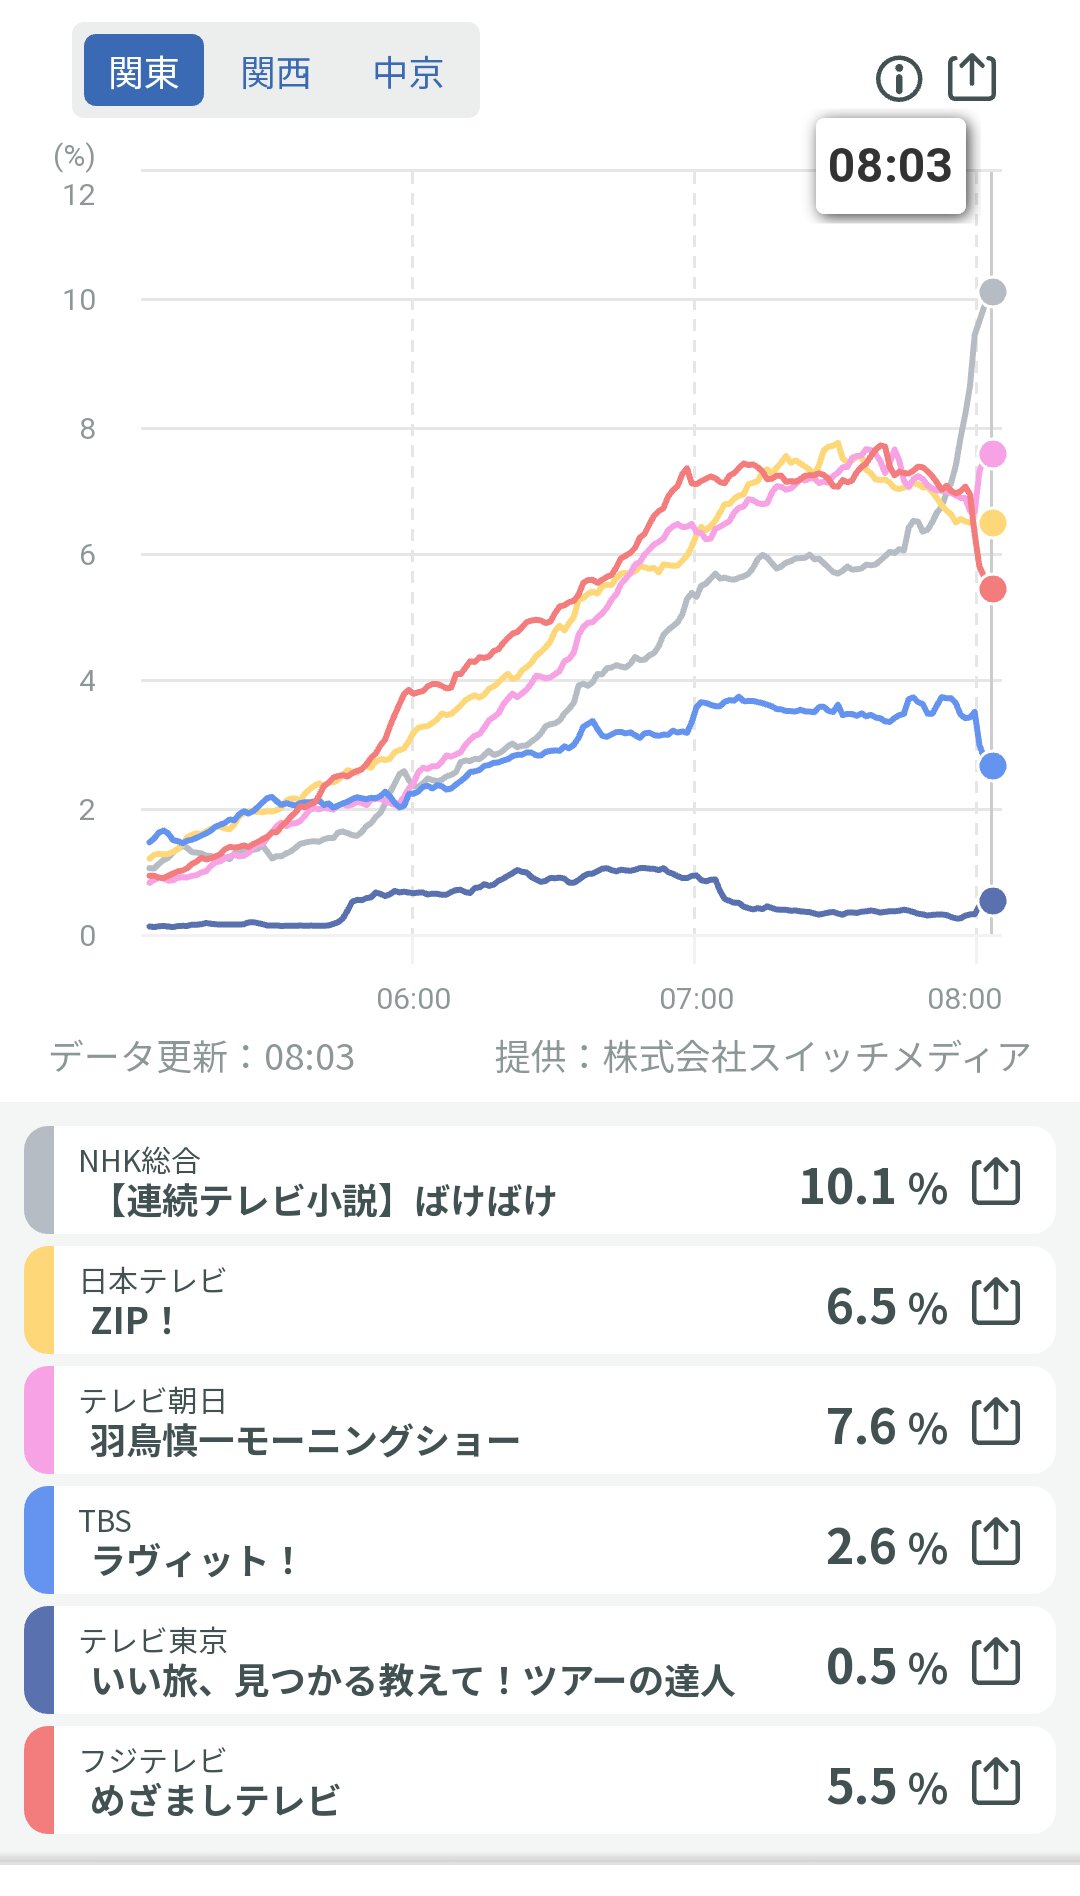Click the 08:03 time tooltip
Image resolution: width=1080 pixels, height=1896 pixels.
890,166
